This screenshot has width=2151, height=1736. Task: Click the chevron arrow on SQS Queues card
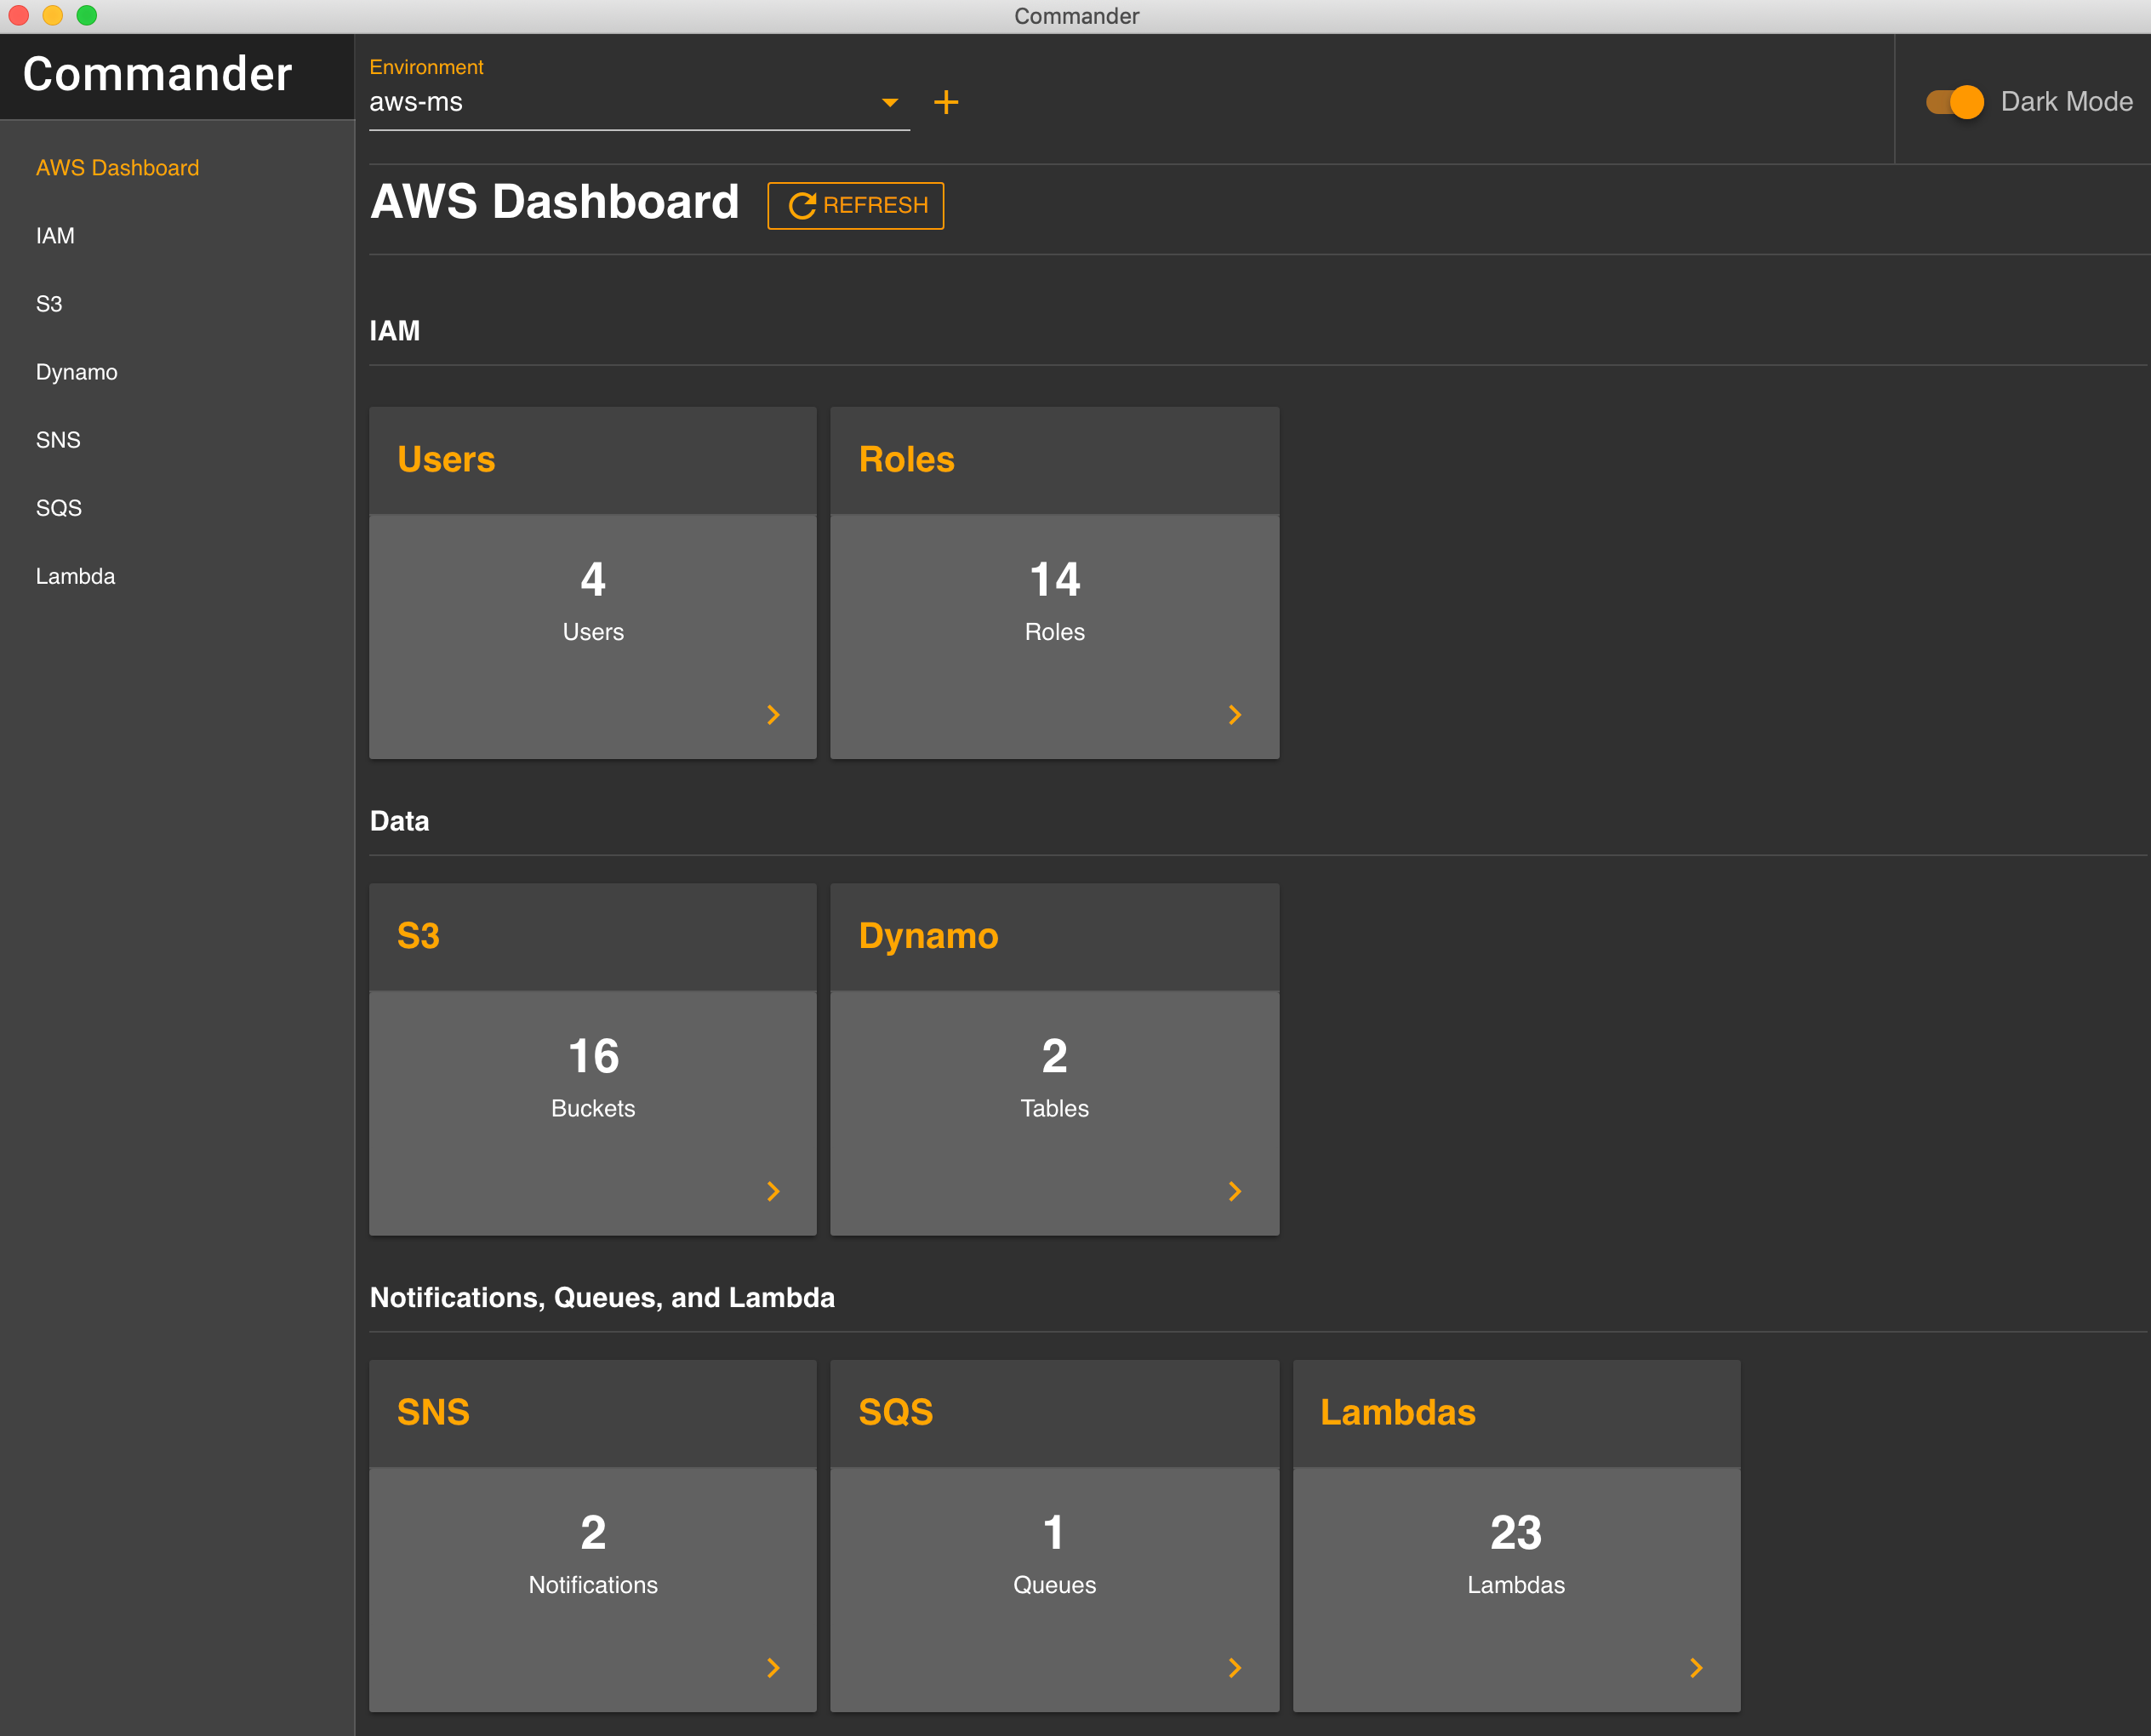click(x=1235, y=1668)
